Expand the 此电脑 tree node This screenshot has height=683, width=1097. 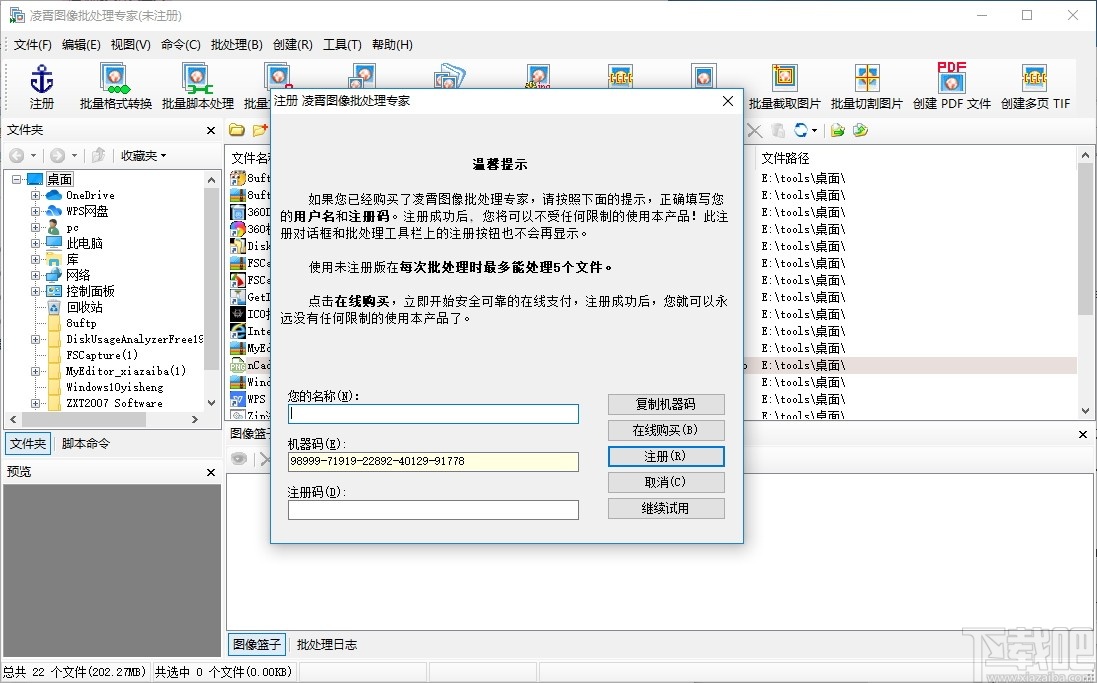35,243
